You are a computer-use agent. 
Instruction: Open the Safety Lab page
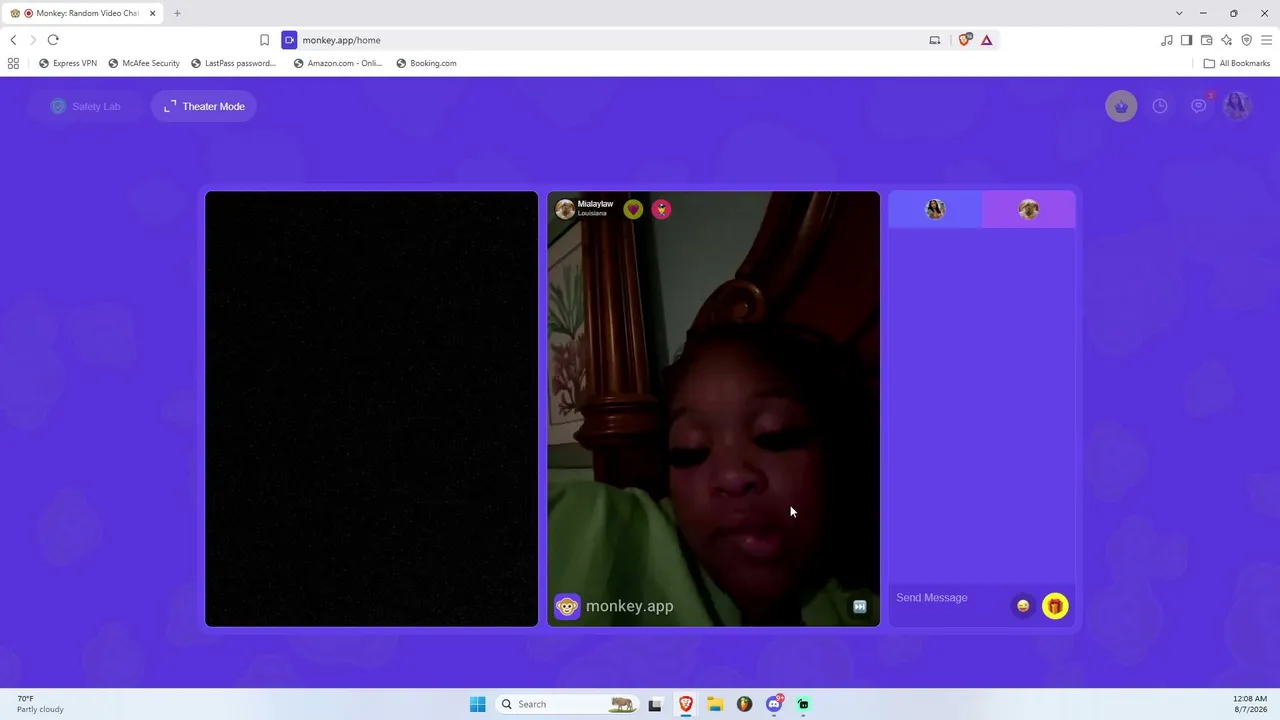85,106
